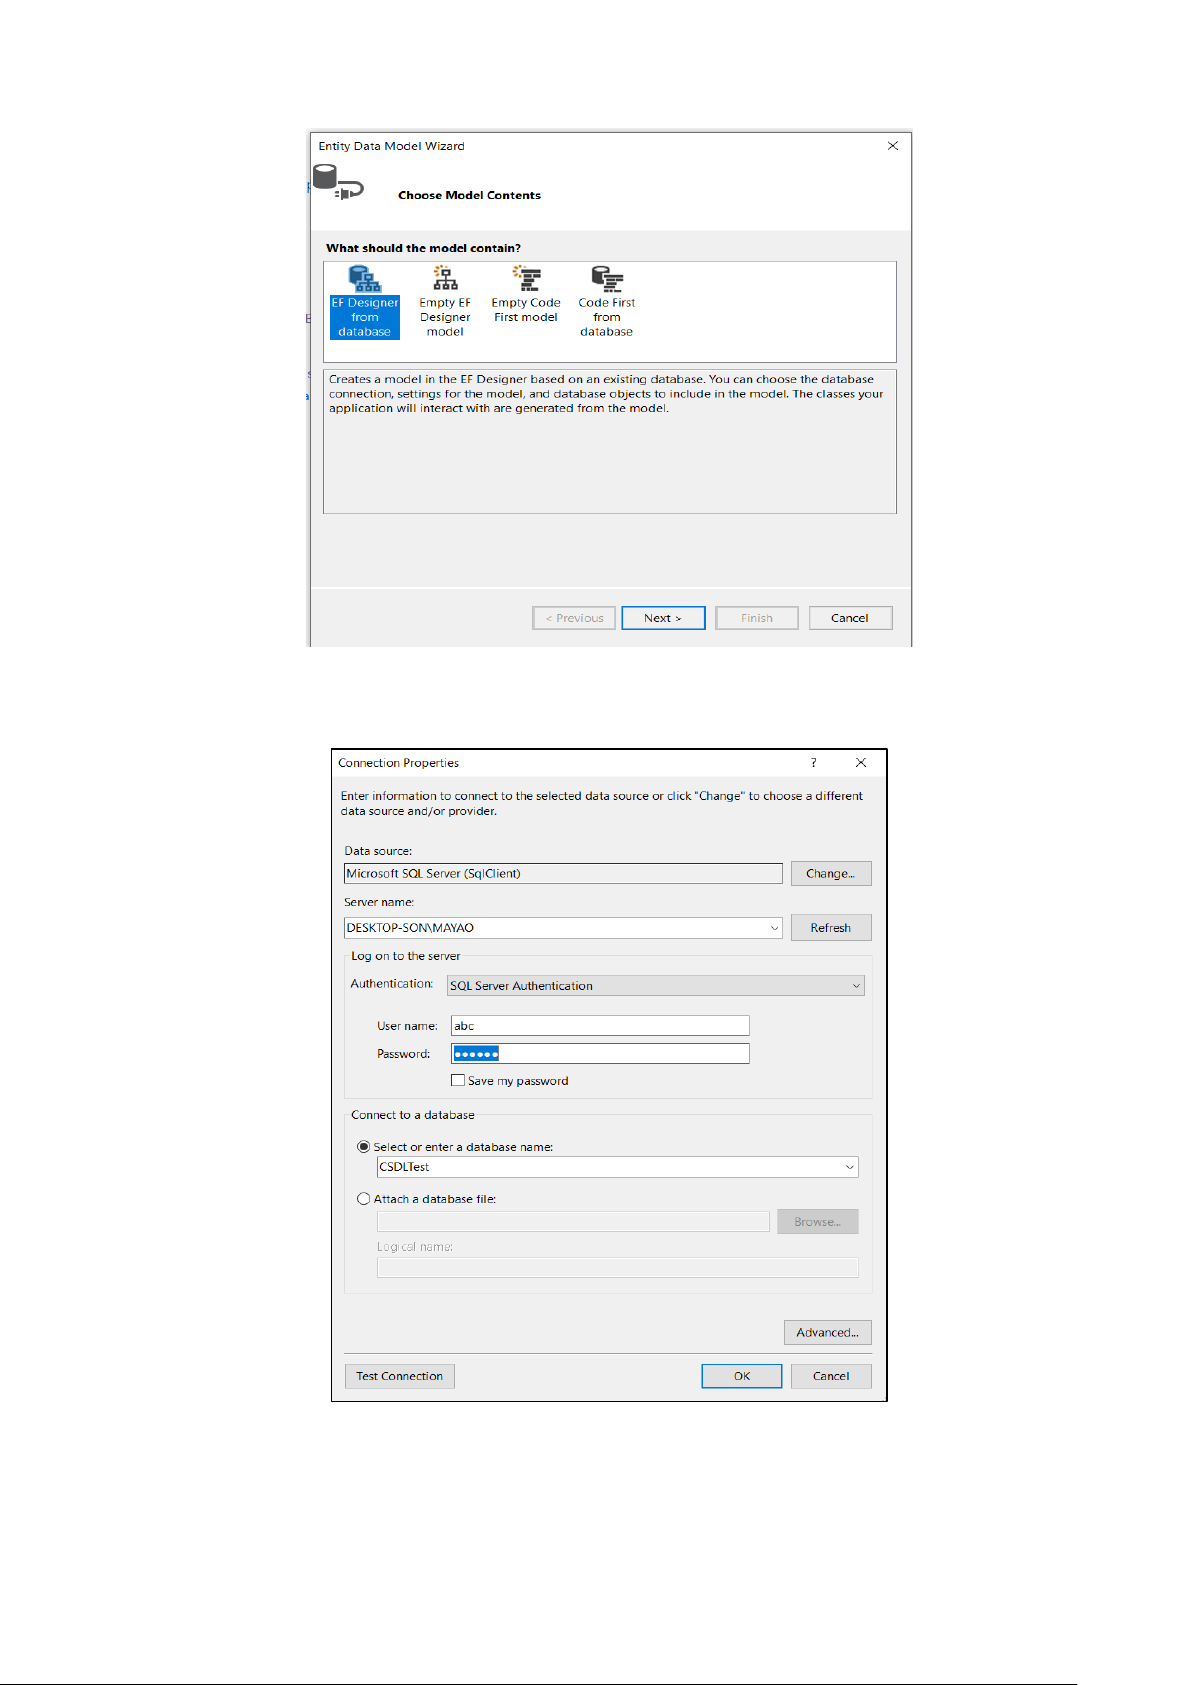Focus the User name text field
The height and width of the screenshot is (1685, 1192).
tap(600, 1026)
